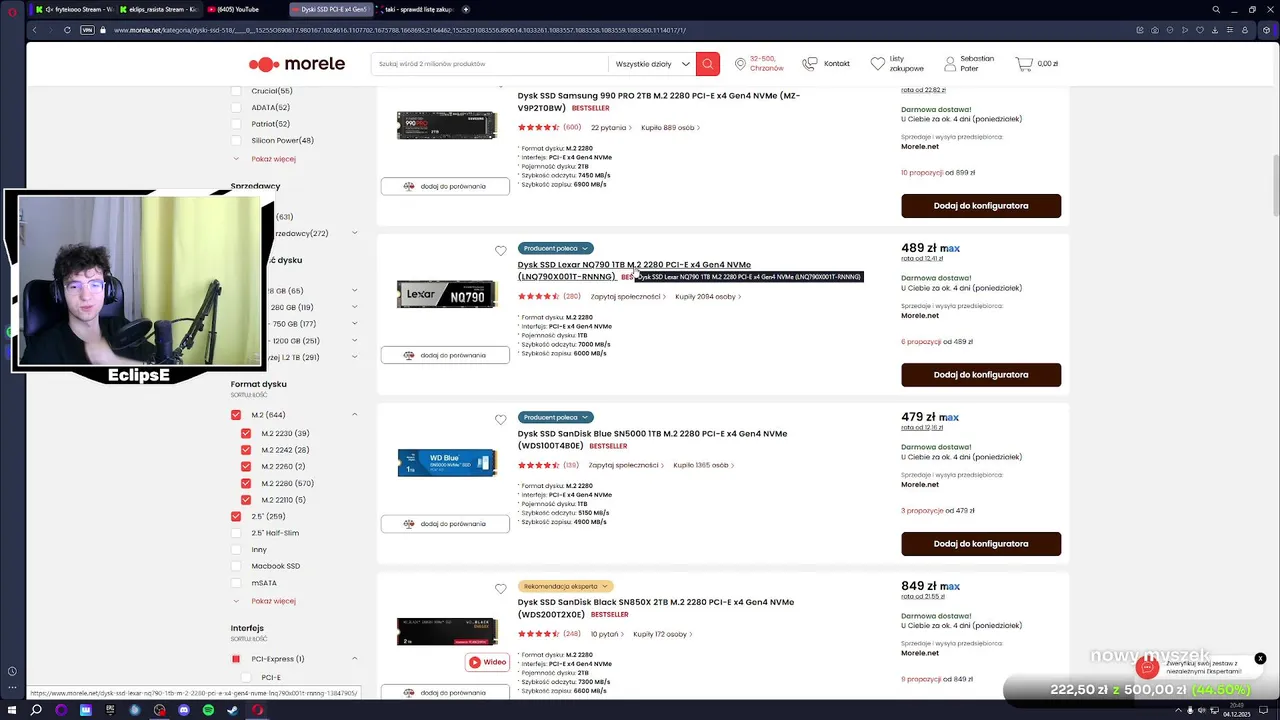Viewport: 1280px width, 720px height.
Task: Open the red expert chat bubble
Action: 1148,667
